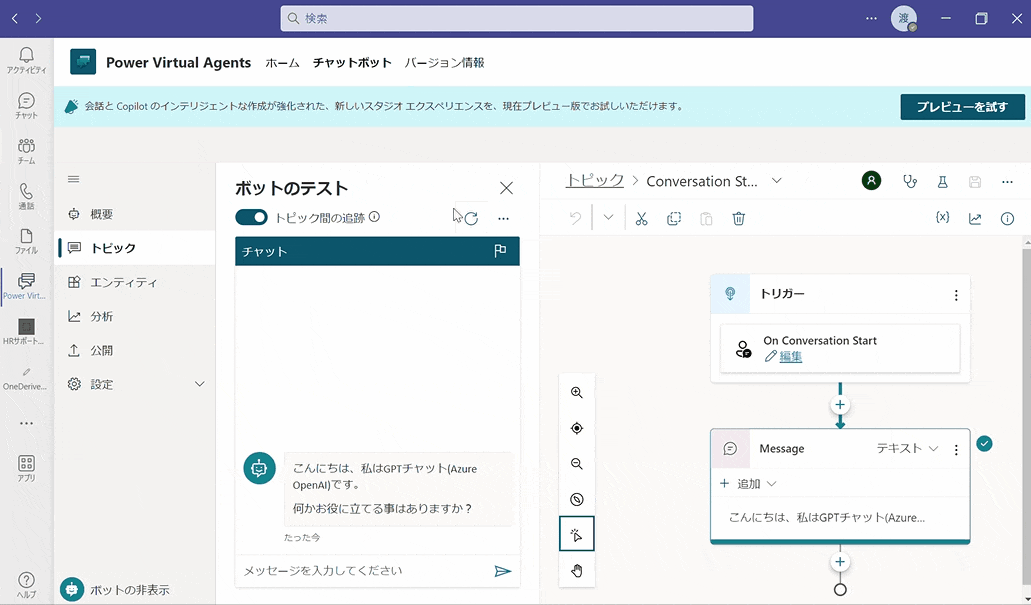Click the Zoom in icon on the canvas
The height and width of the screenshot is (605, 1031).
576,392
